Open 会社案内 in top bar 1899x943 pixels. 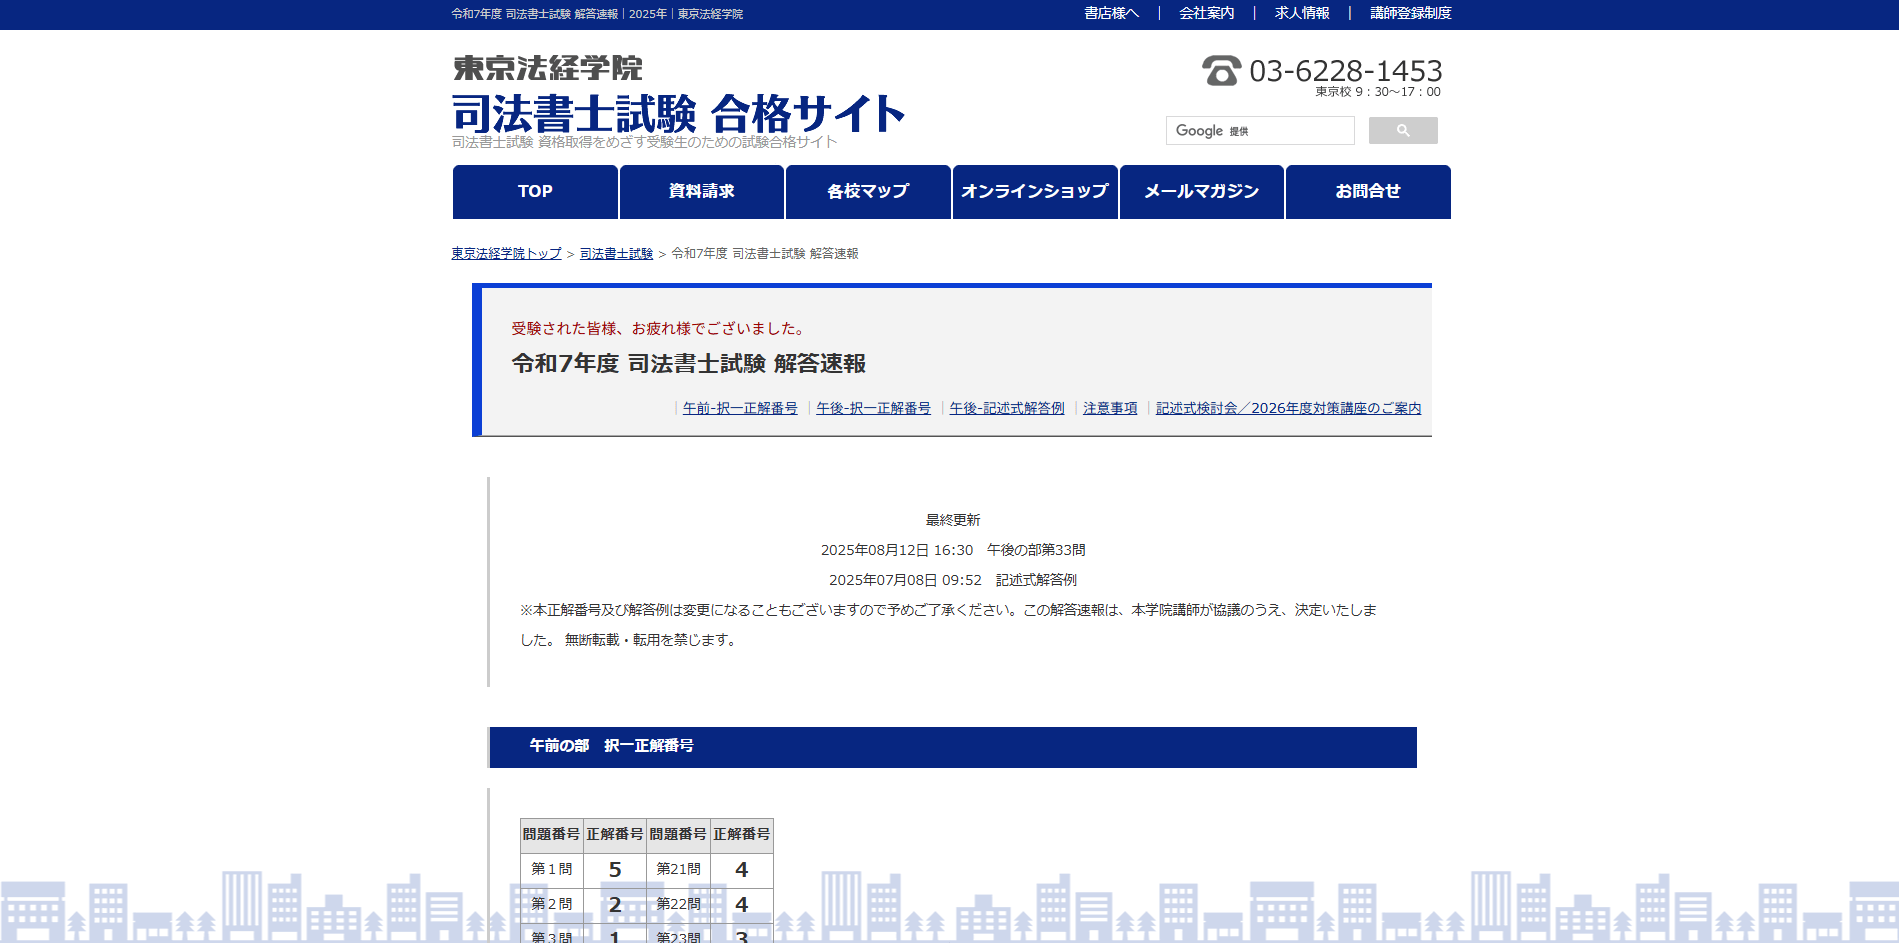click(x=1206, y=13)
